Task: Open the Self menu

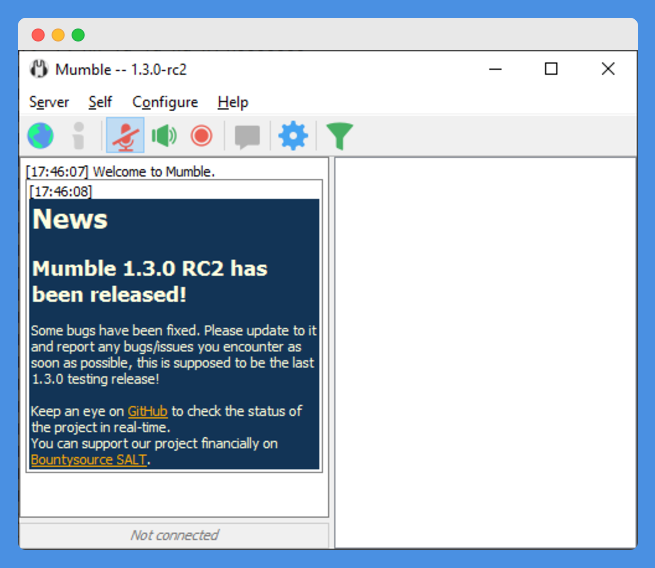Action: pos(100,102)
